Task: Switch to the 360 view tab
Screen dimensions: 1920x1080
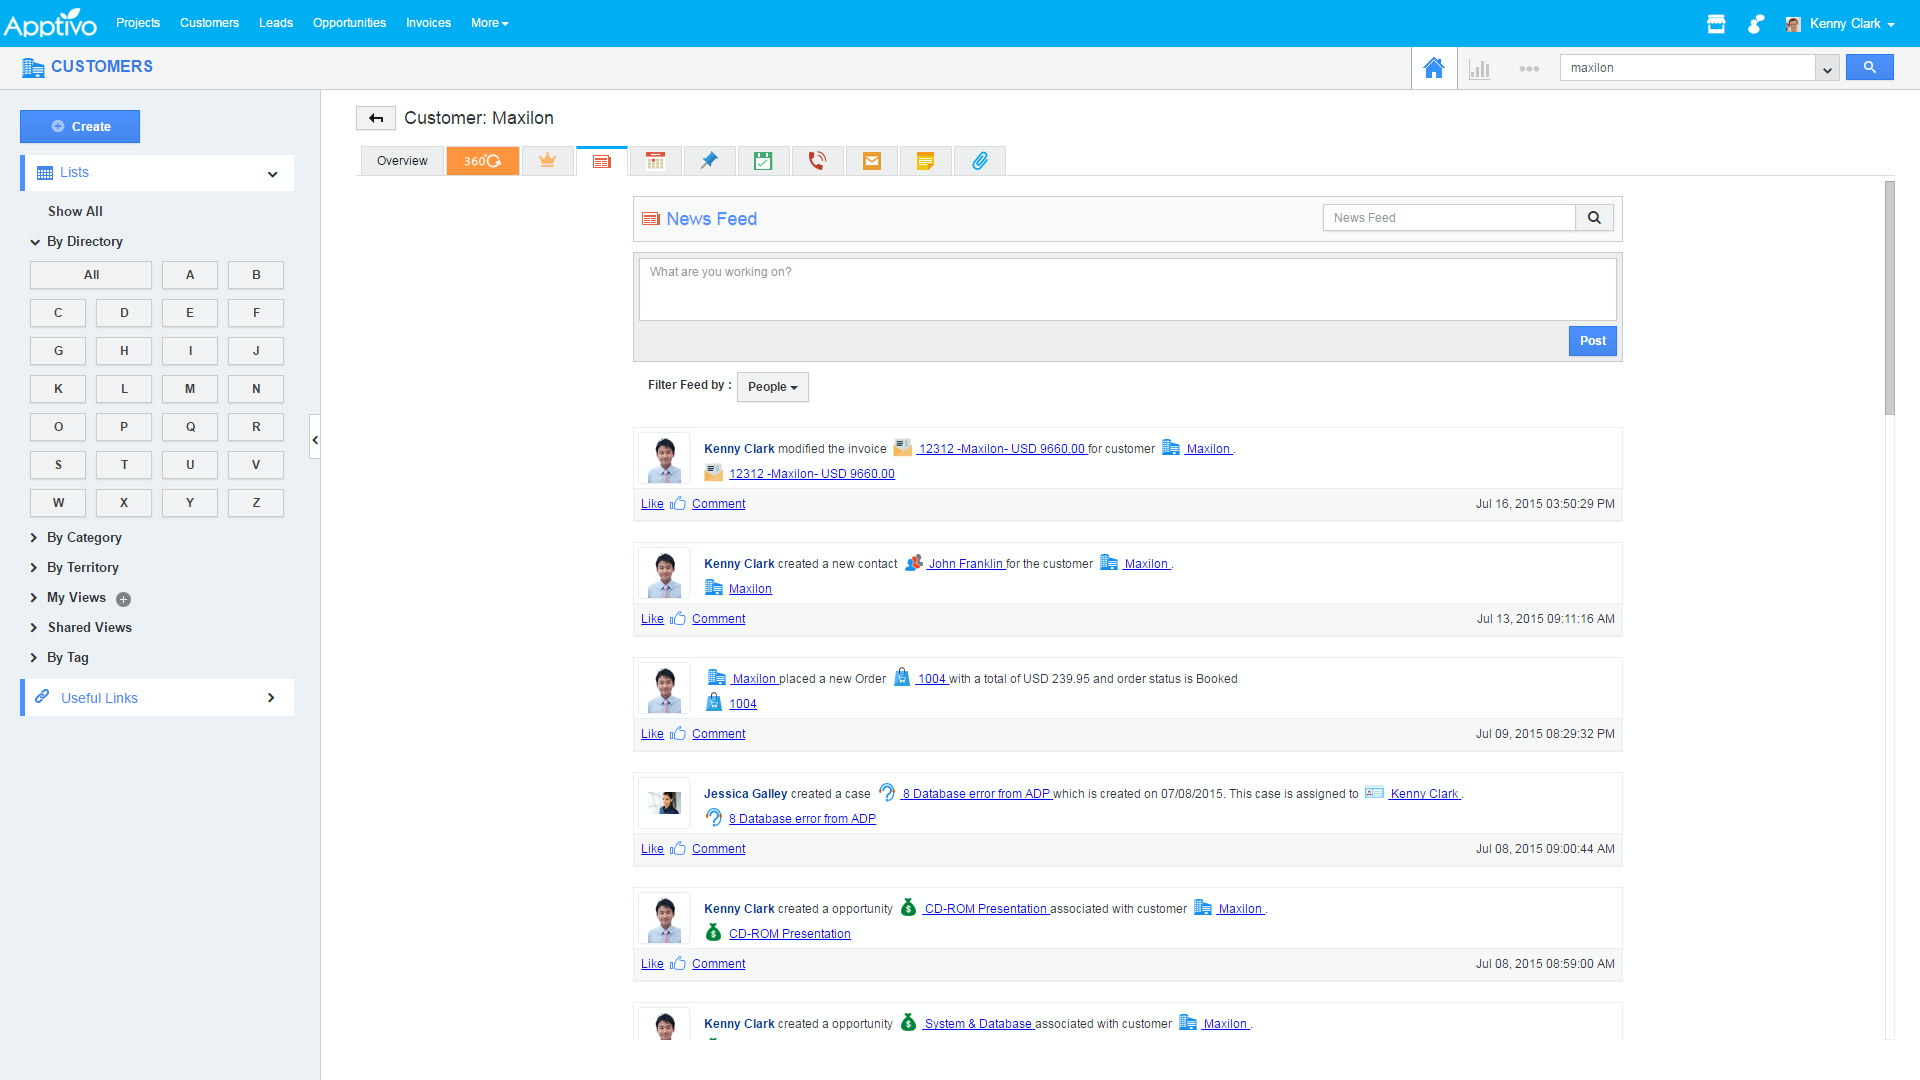Action: tap(483, 161)
